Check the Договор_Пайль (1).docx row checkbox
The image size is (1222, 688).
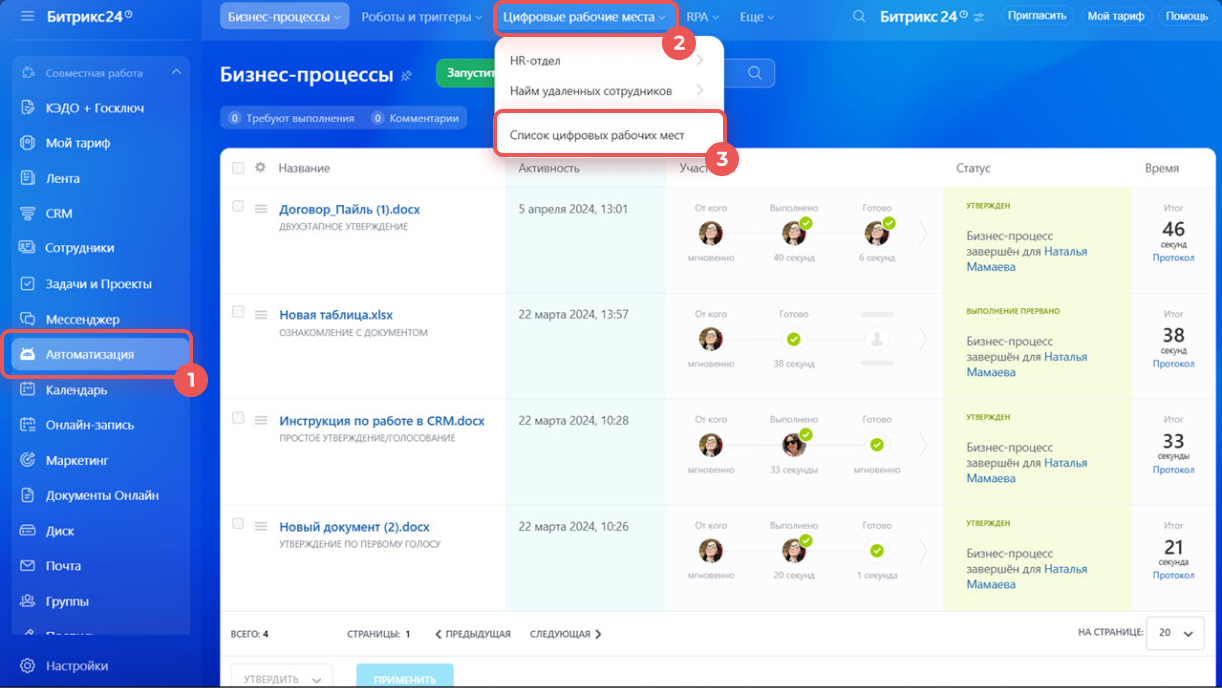238,206
